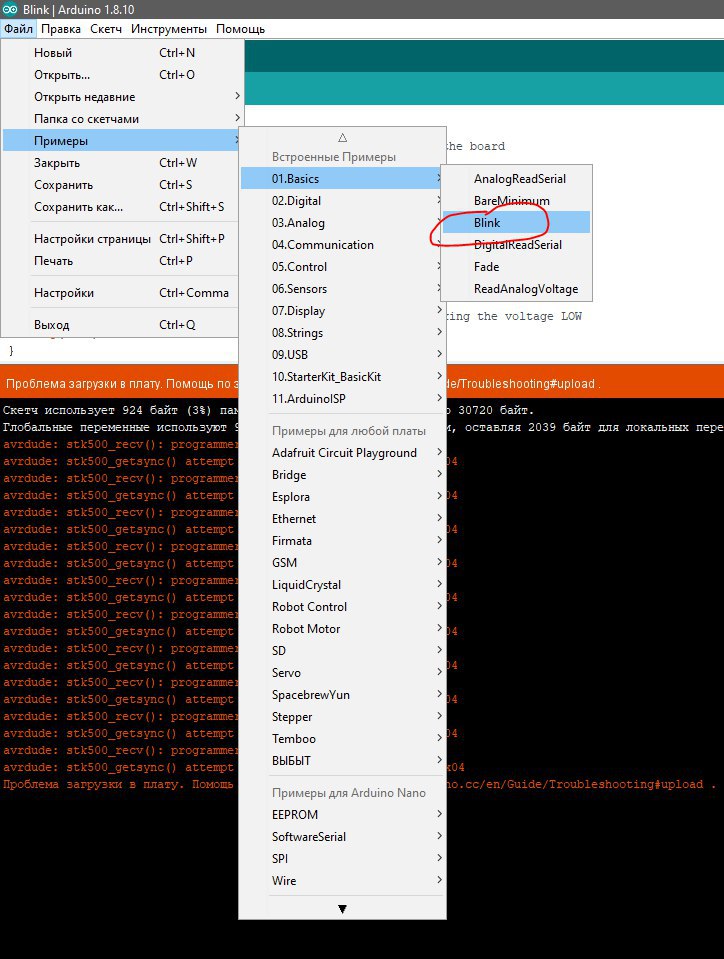Open the Bridge examples

[342, 475]
